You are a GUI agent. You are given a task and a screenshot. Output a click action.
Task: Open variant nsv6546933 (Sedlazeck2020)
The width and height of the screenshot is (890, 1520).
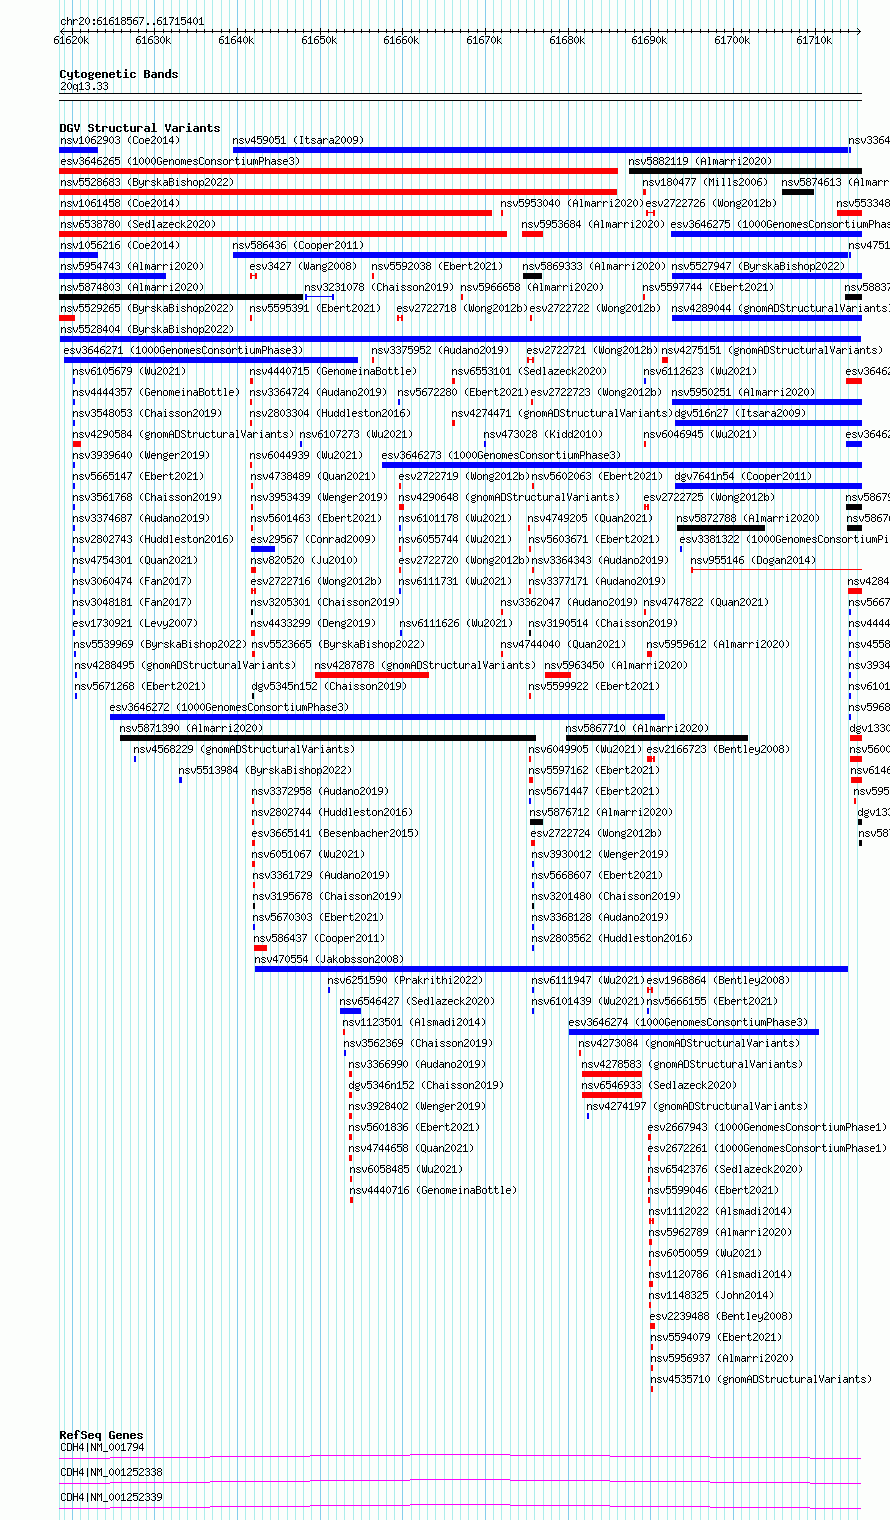[659, 1086]
